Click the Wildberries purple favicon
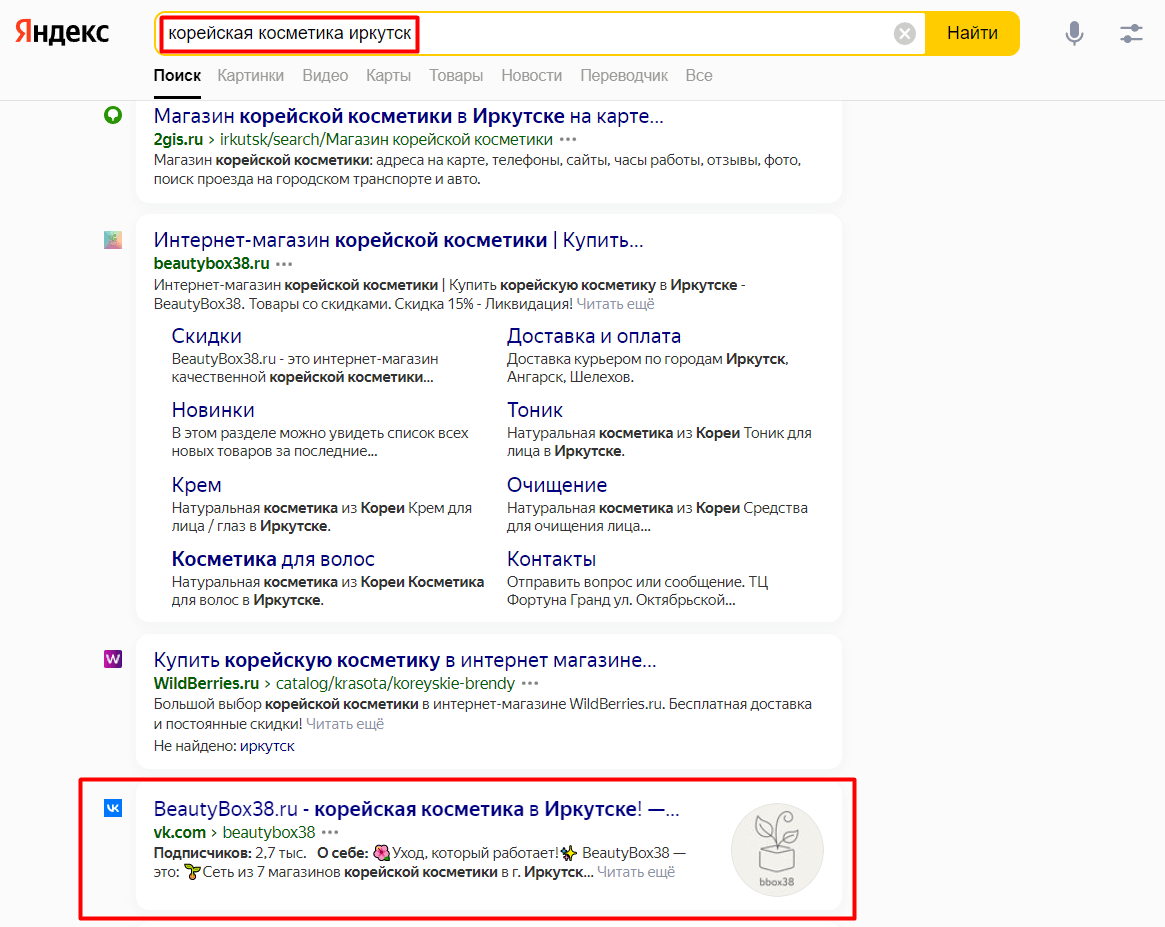The width and height of the screenshot is (1165, 927). click(113, 659)
